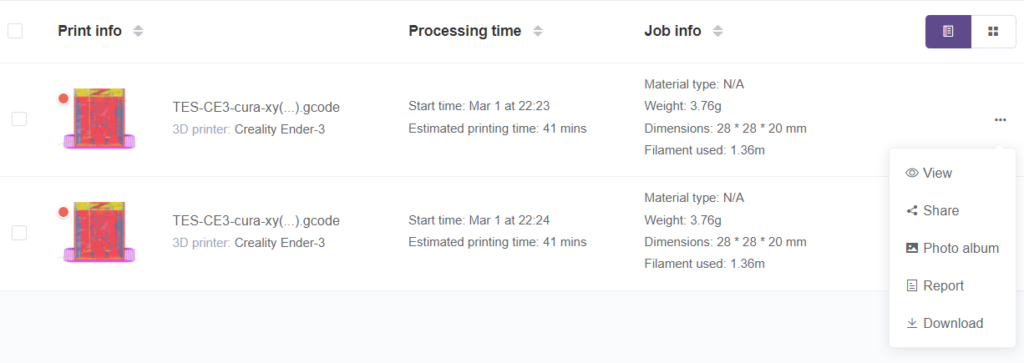This screenshot has height=363, width=1024.
Task: Click the share icon in dropdown menu
Action: [912, 211]
